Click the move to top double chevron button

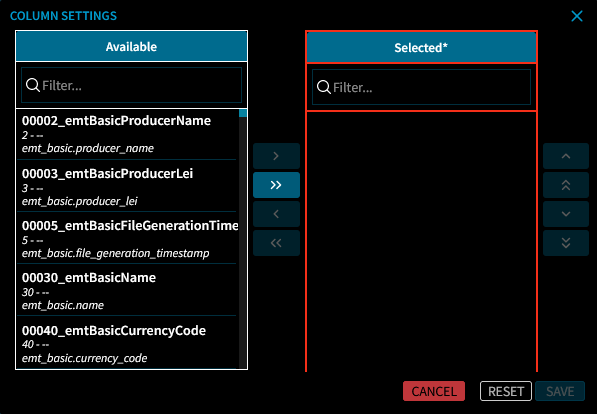[566, 185]
